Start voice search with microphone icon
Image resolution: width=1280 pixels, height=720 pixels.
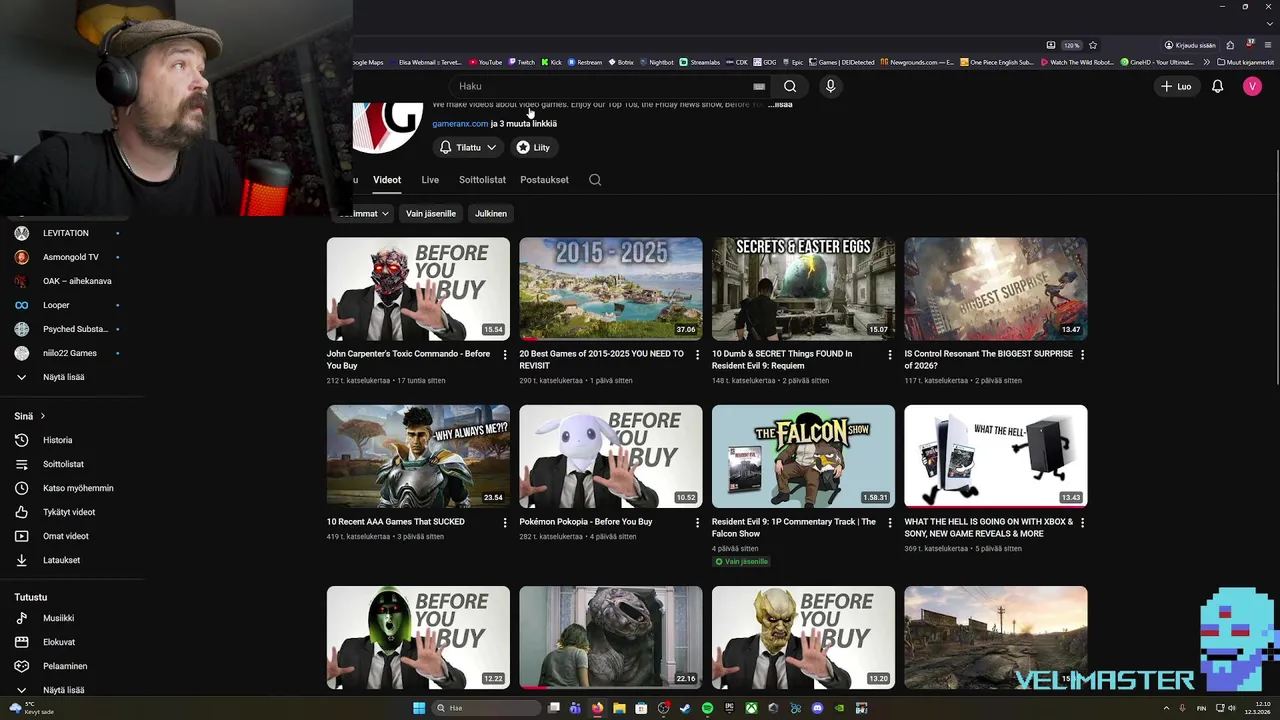point(830,86)
